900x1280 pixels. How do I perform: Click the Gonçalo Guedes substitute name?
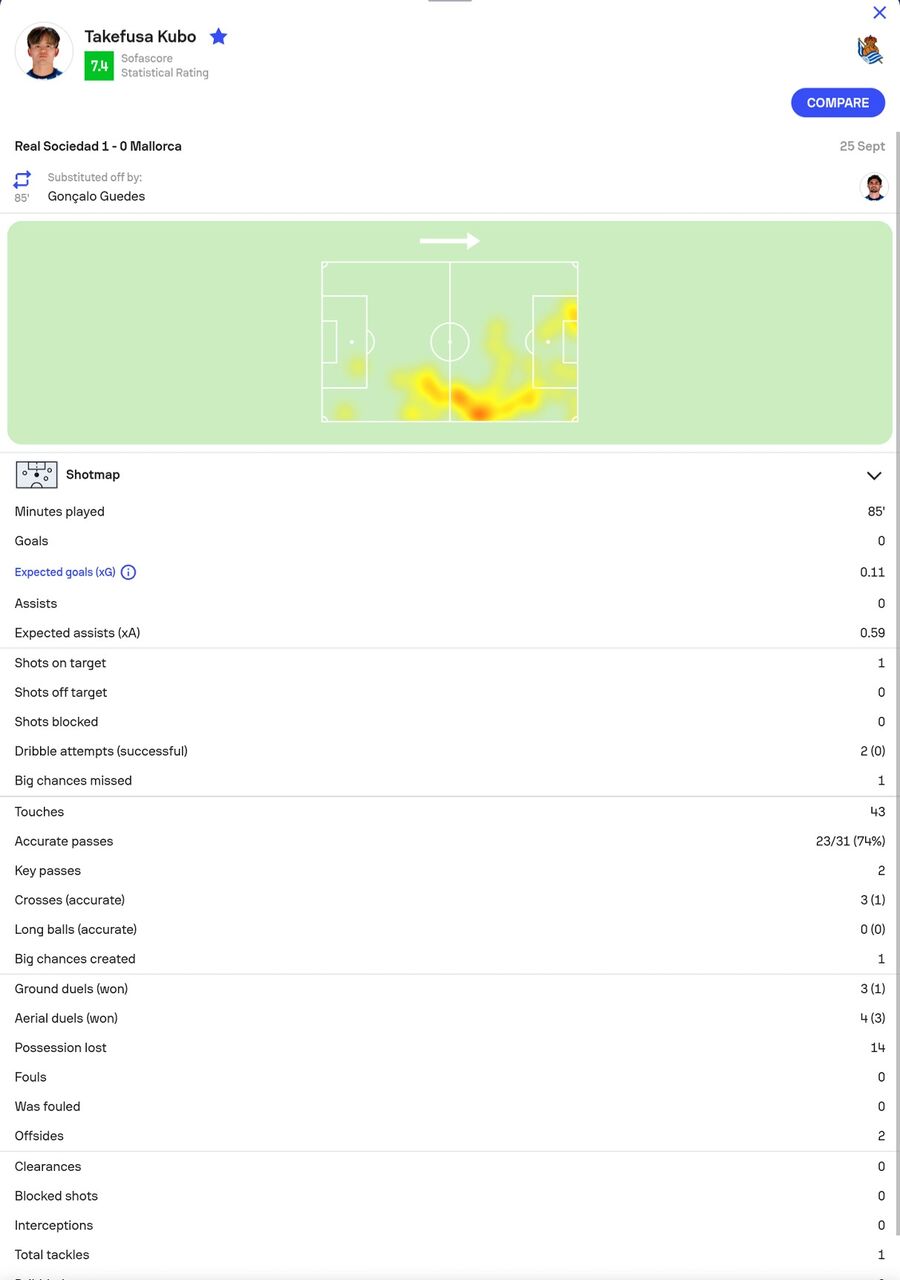click(x=96, y=196)
